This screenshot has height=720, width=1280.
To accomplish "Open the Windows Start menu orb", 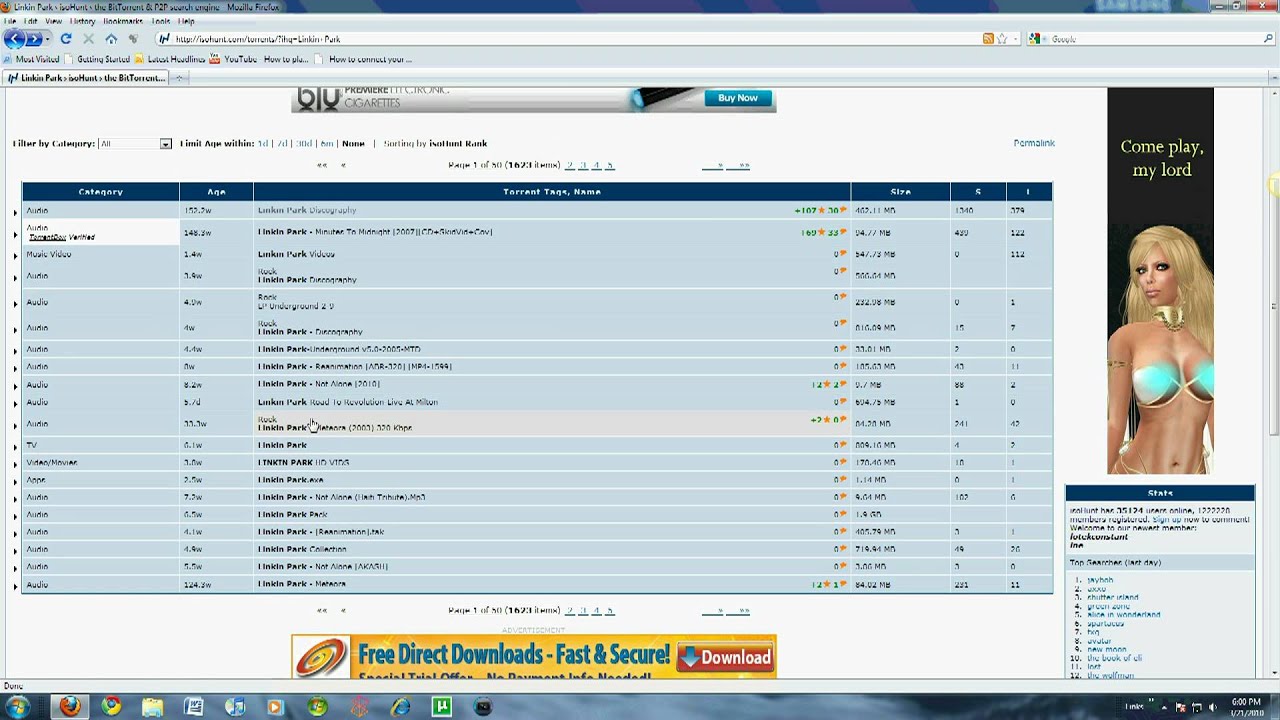I will [x=17, y=706].
